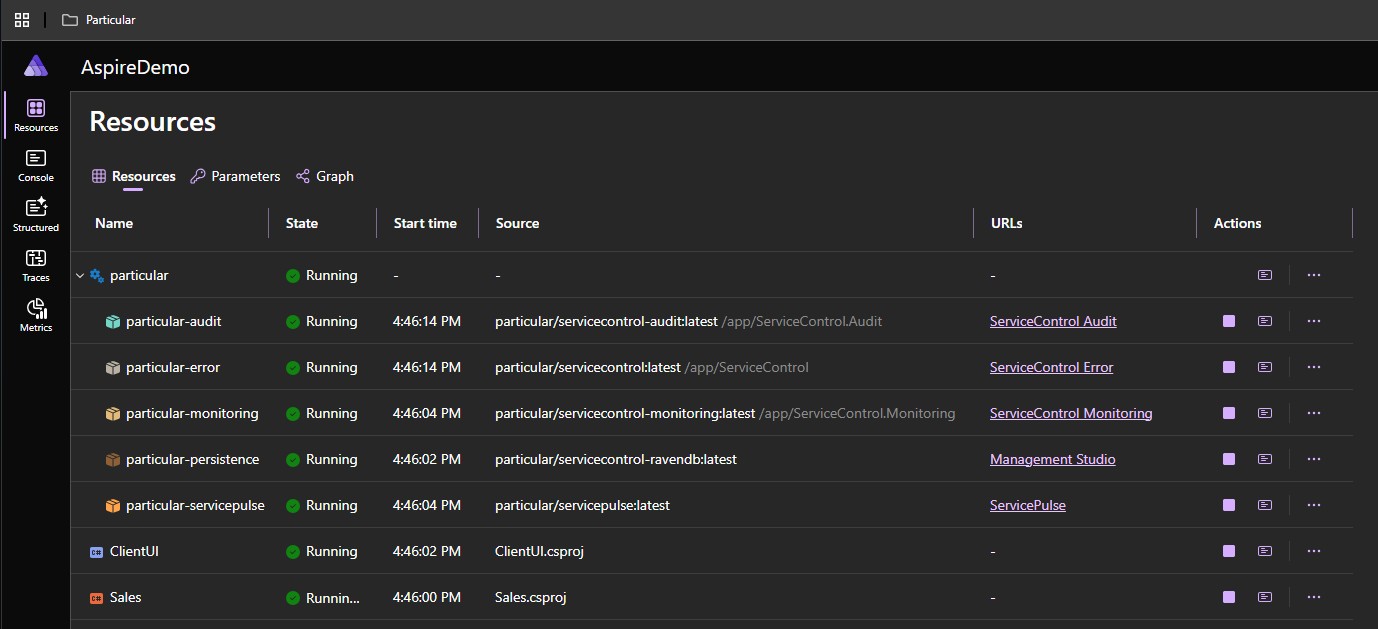
Task: View console logs for Sales
Action: pyautogui.click(x=1265, y=597)
